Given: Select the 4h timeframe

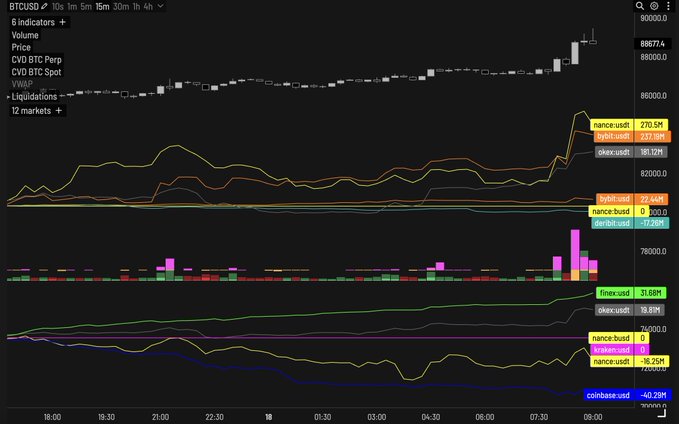Looking at the screenshot, I should (x=148, y=6).
